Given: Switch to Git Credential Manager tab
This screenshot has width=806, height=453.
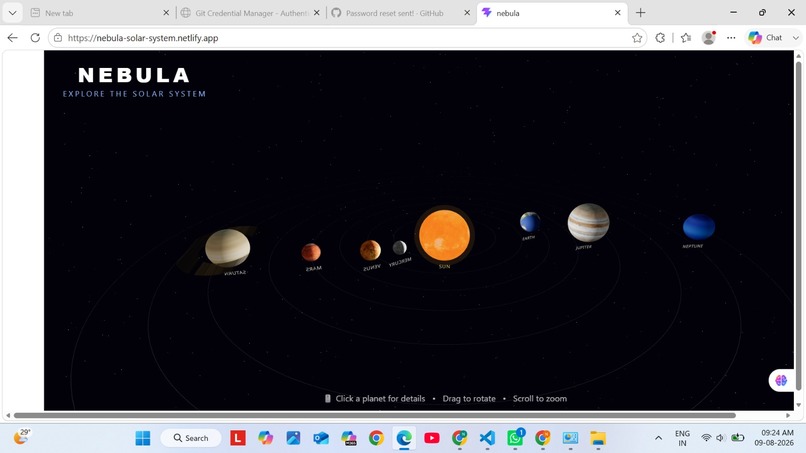Looking at the screenshot, I should tap(251, 13).
